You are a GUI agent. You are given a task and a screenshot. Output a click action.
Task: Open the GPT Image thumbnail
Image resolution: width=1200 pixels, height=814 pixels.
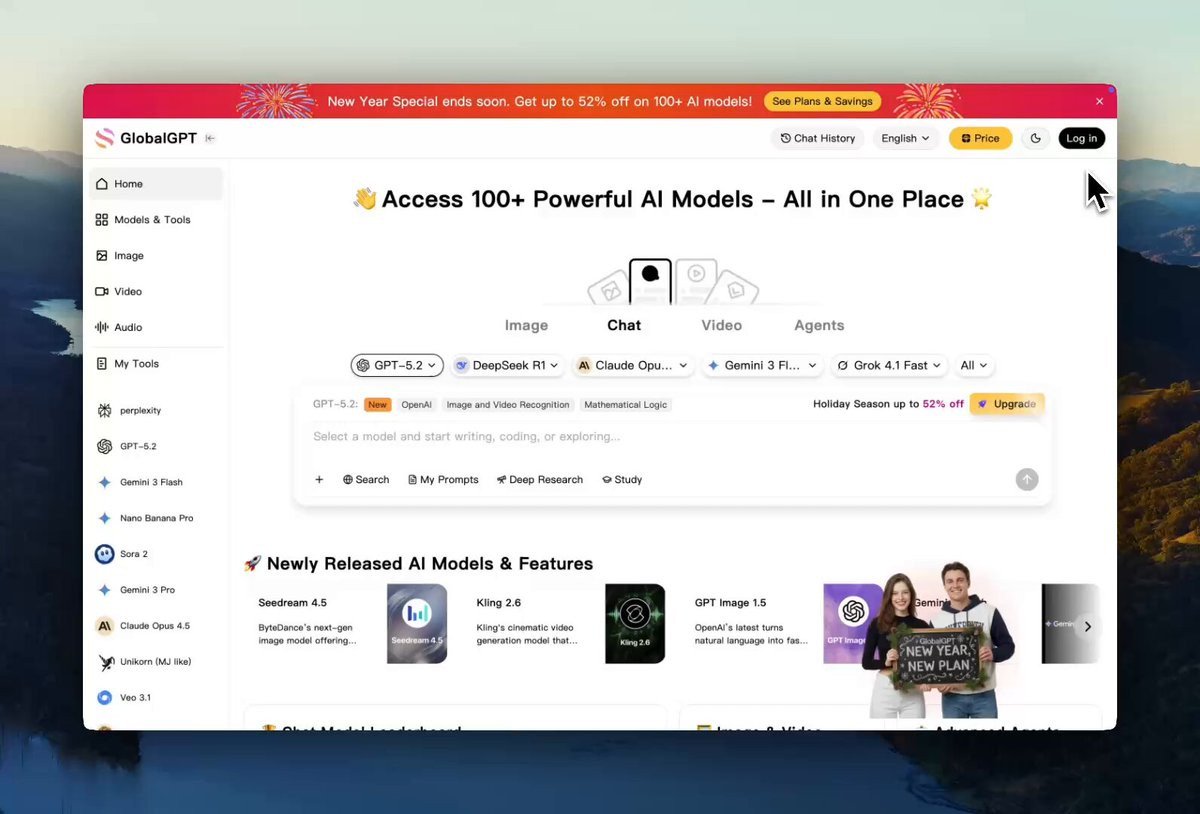(846, 624)
